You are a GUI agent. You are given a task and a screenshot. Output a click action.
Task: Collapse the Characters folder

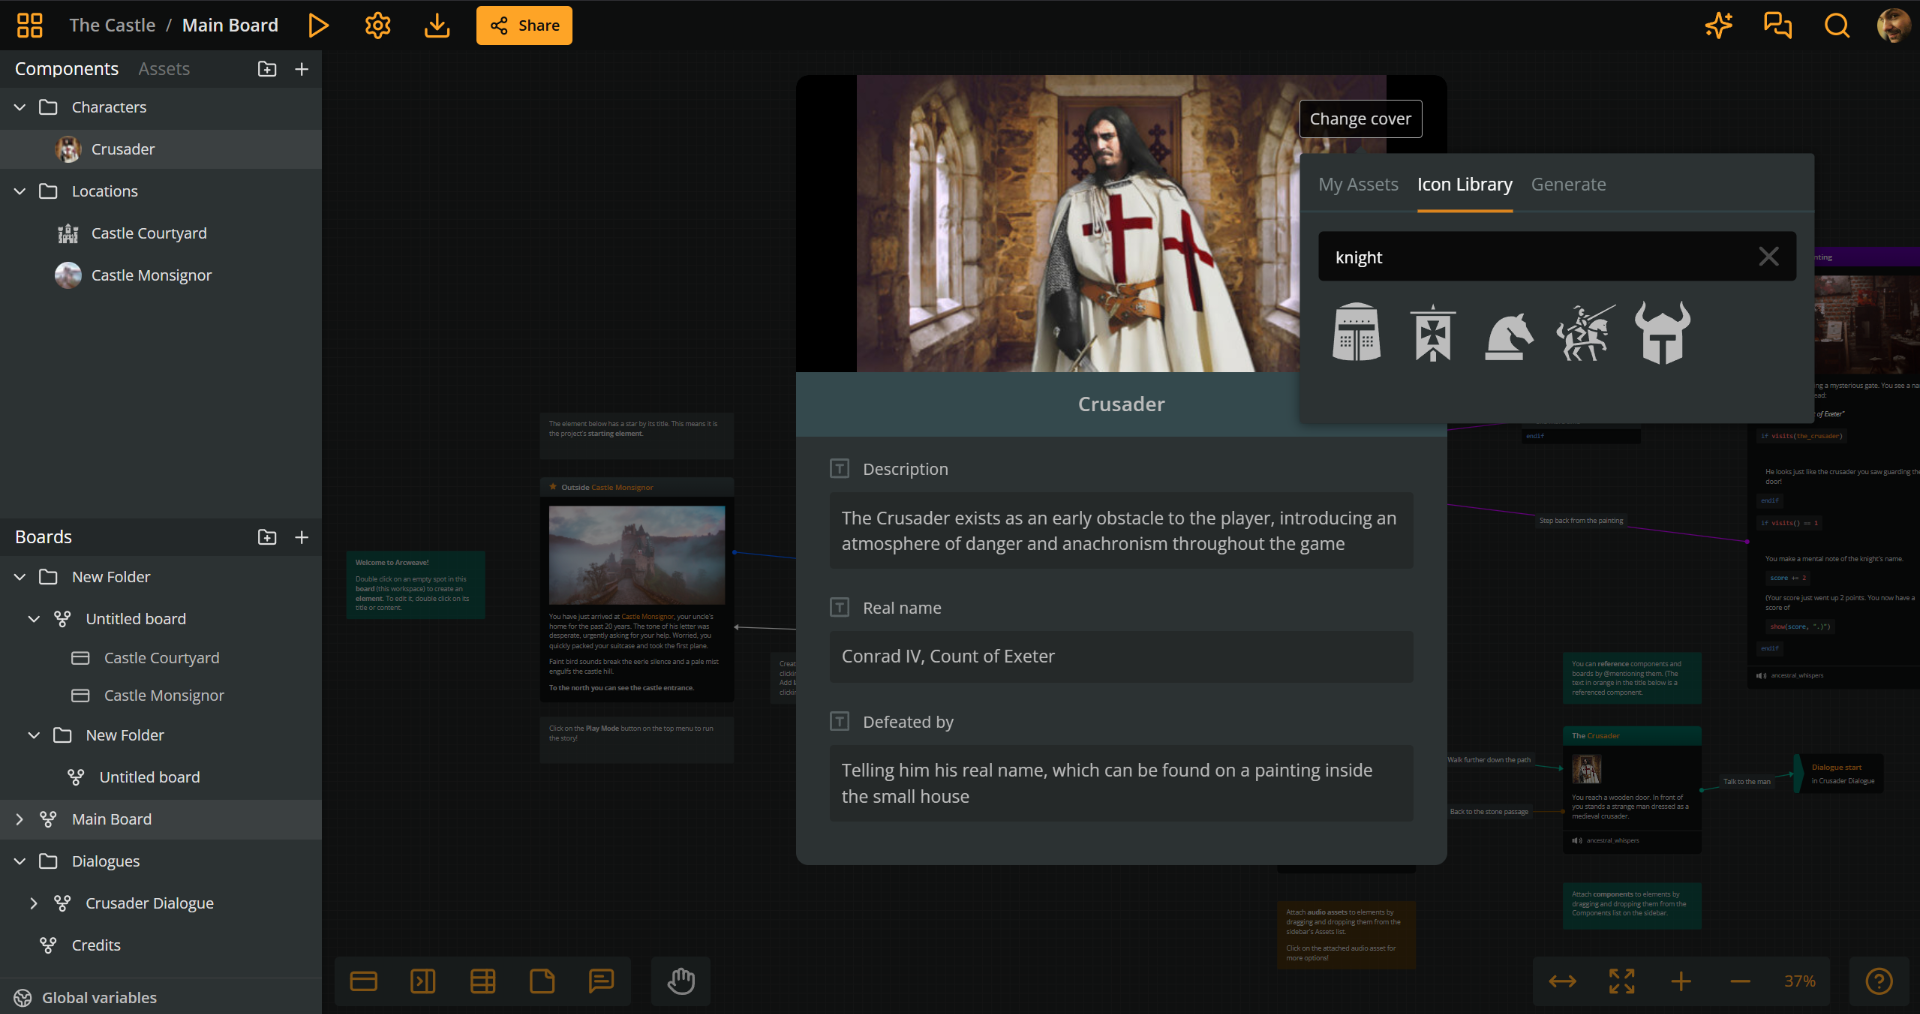(x=18, y=107)
